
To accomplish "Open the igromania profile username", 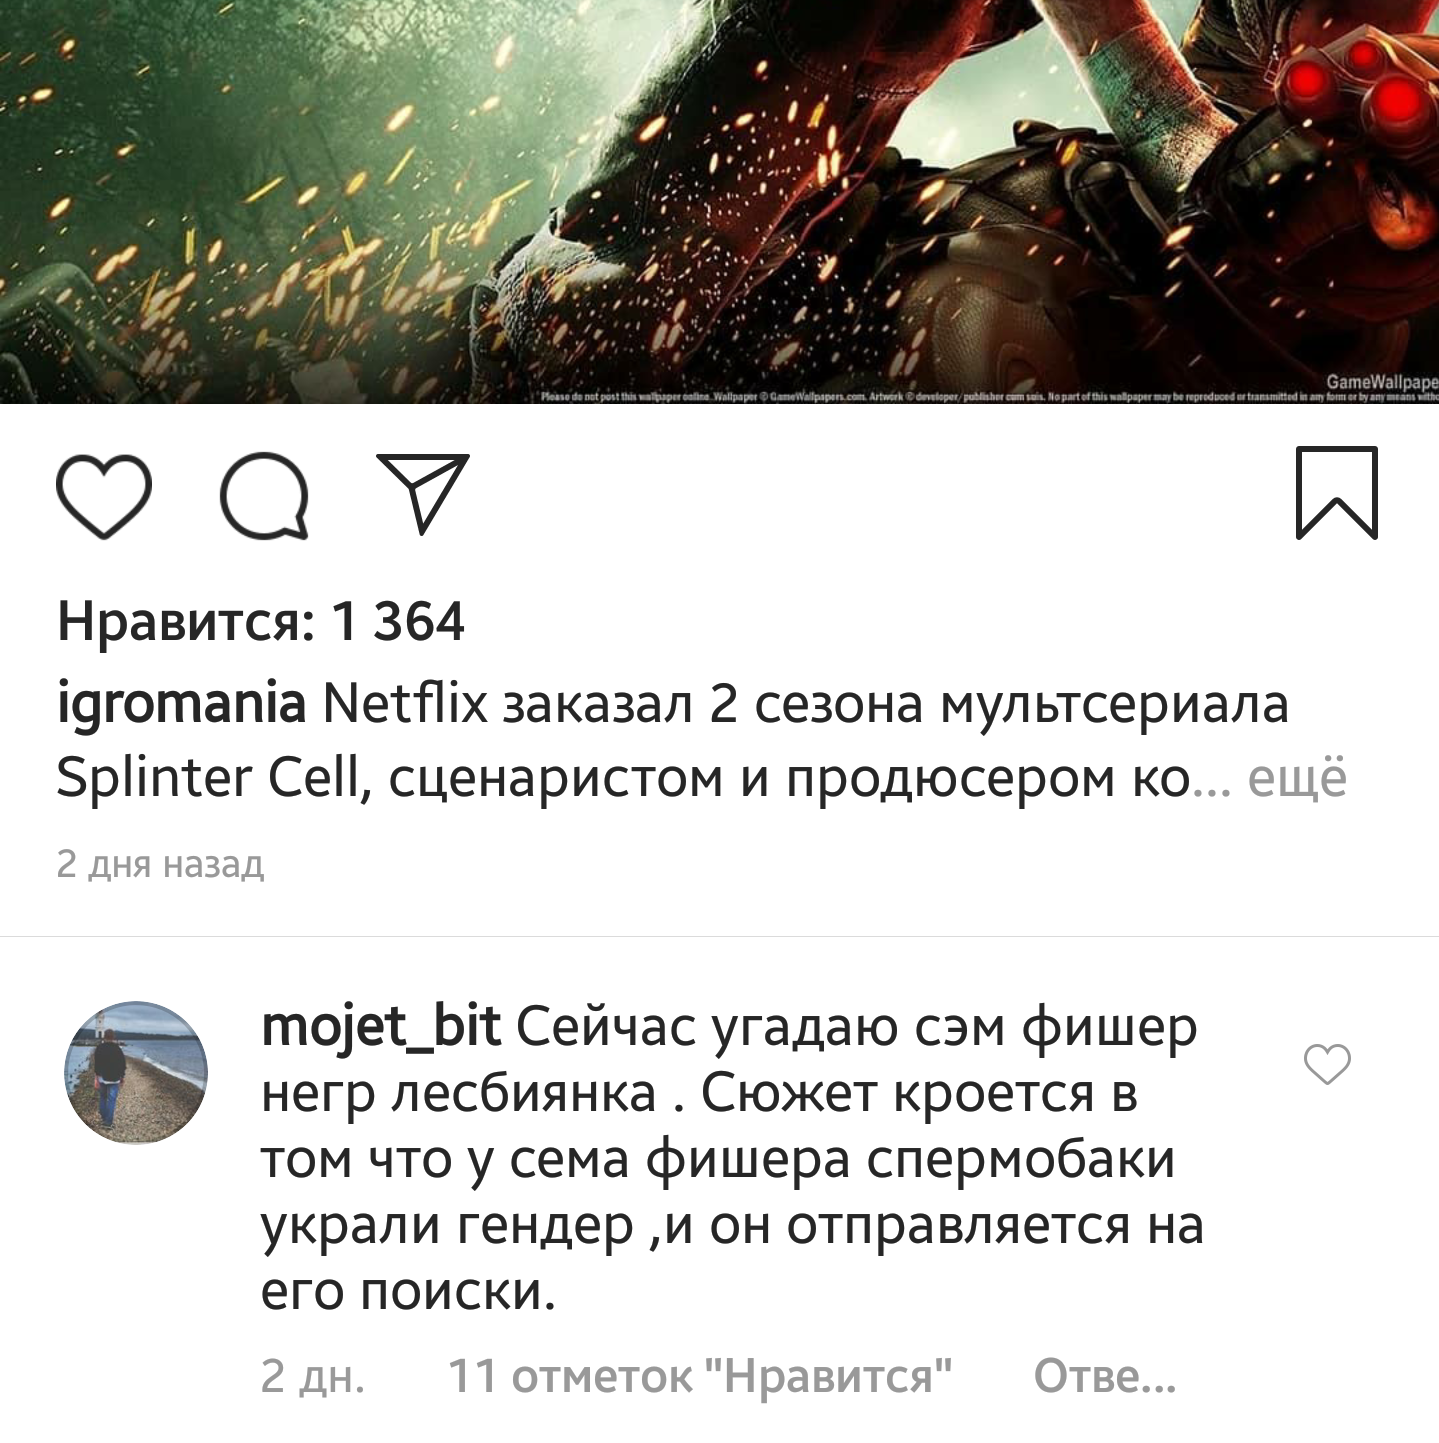I will [x=181, y=703].
